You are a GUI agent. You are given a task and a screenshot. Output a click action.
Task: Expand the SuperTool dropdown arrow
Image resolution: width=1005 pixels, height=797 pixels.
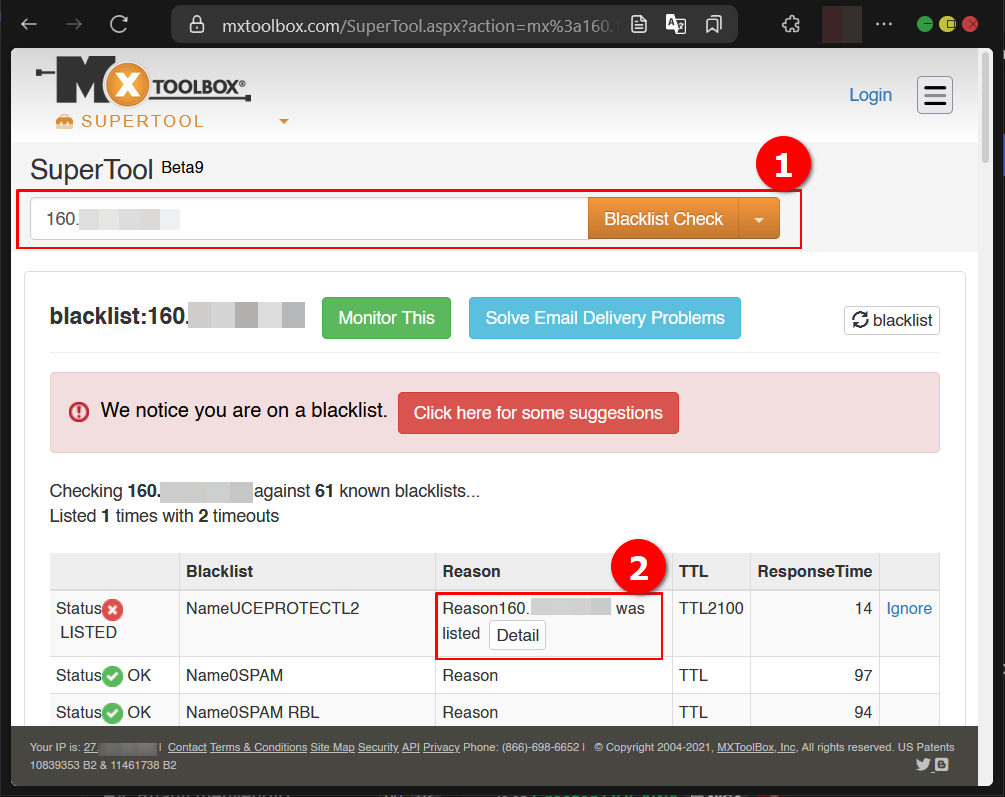click(x=284, y=121)
